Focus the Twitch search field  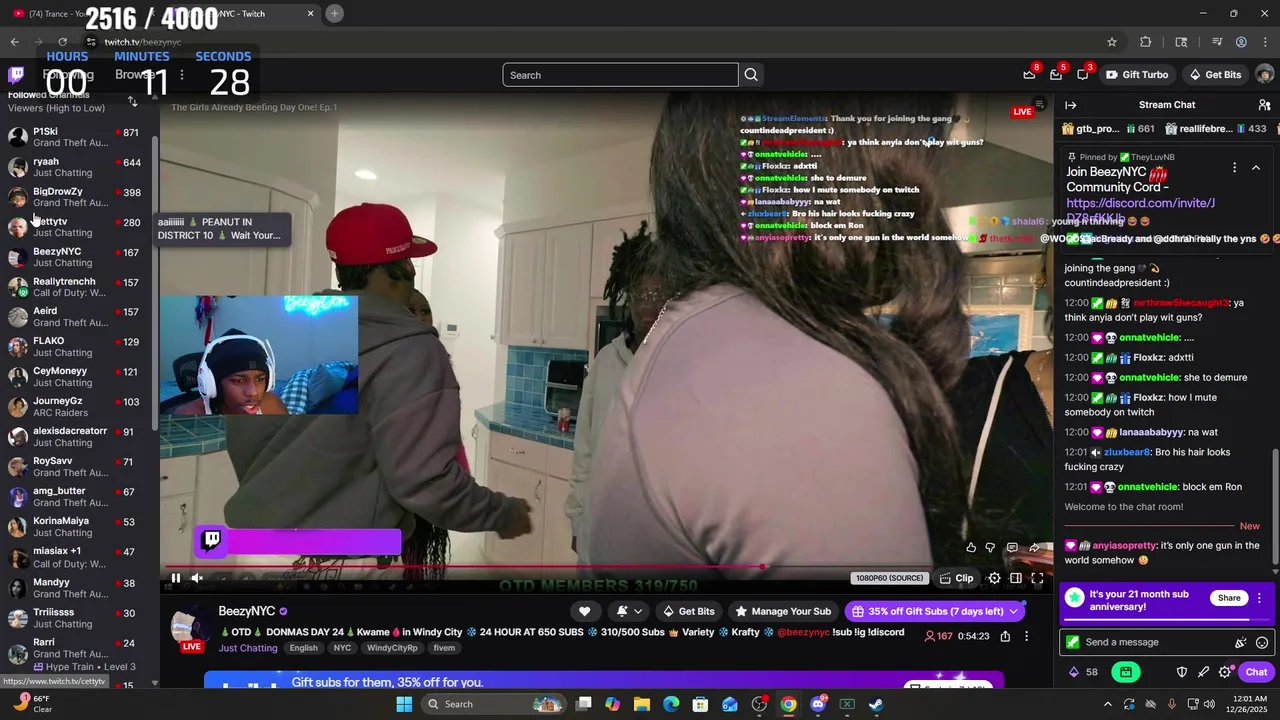coord(620,75)
